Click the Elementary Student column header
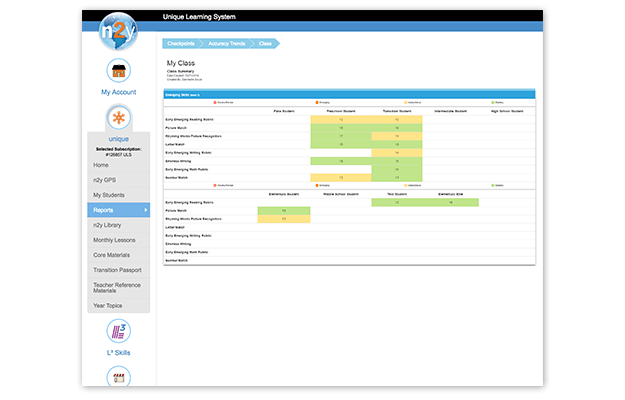The height and width of the screenshot is (400, 625). coord(284,194)
